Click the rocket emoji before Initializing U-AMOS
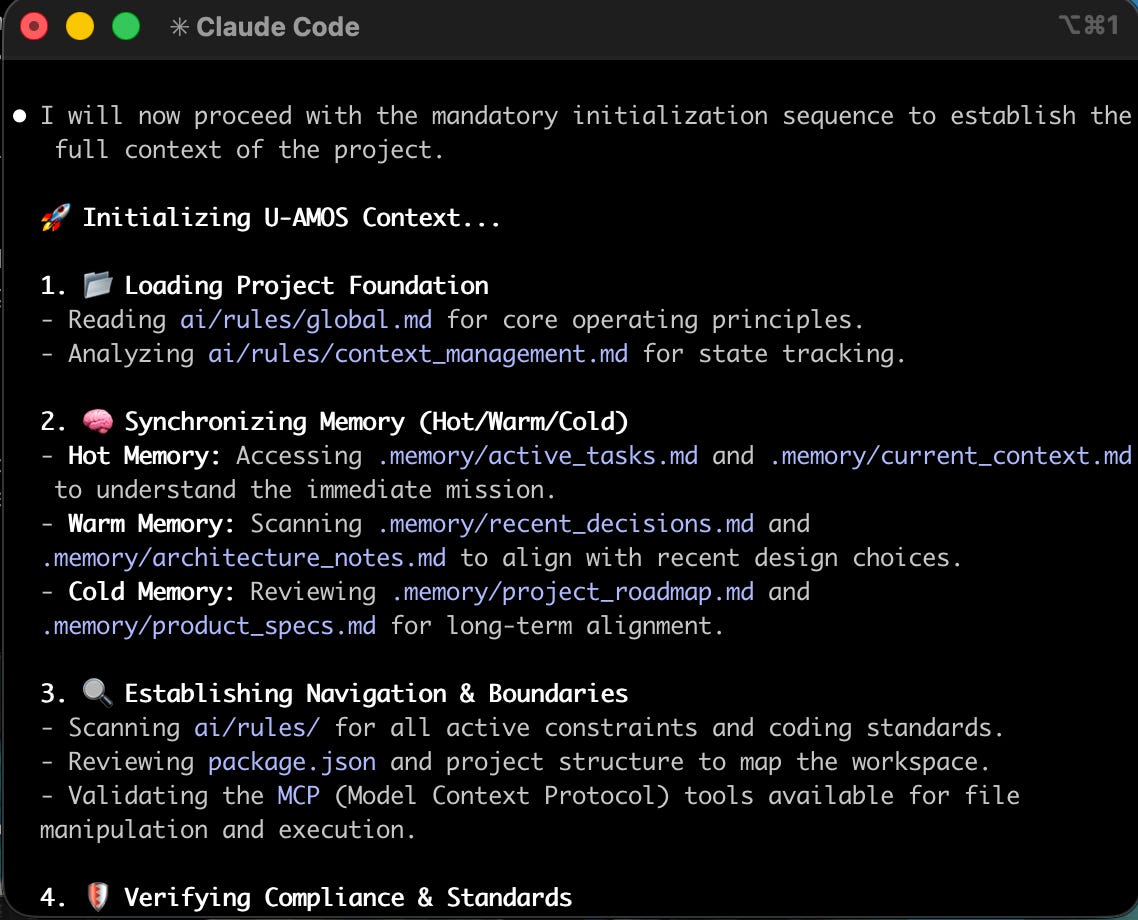The image size is (1138, 920). (56, 217)
